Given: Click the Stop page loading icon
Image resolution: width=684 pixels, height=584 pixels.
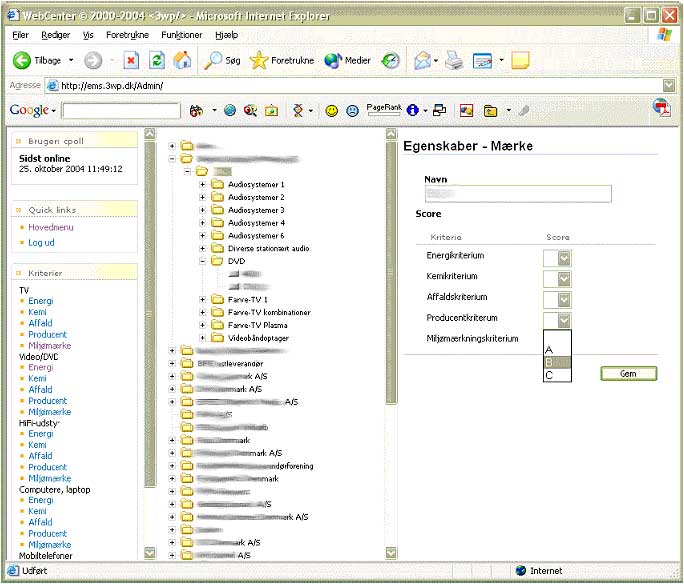Looking at the screenshot, I should click(x=131, y=60).
